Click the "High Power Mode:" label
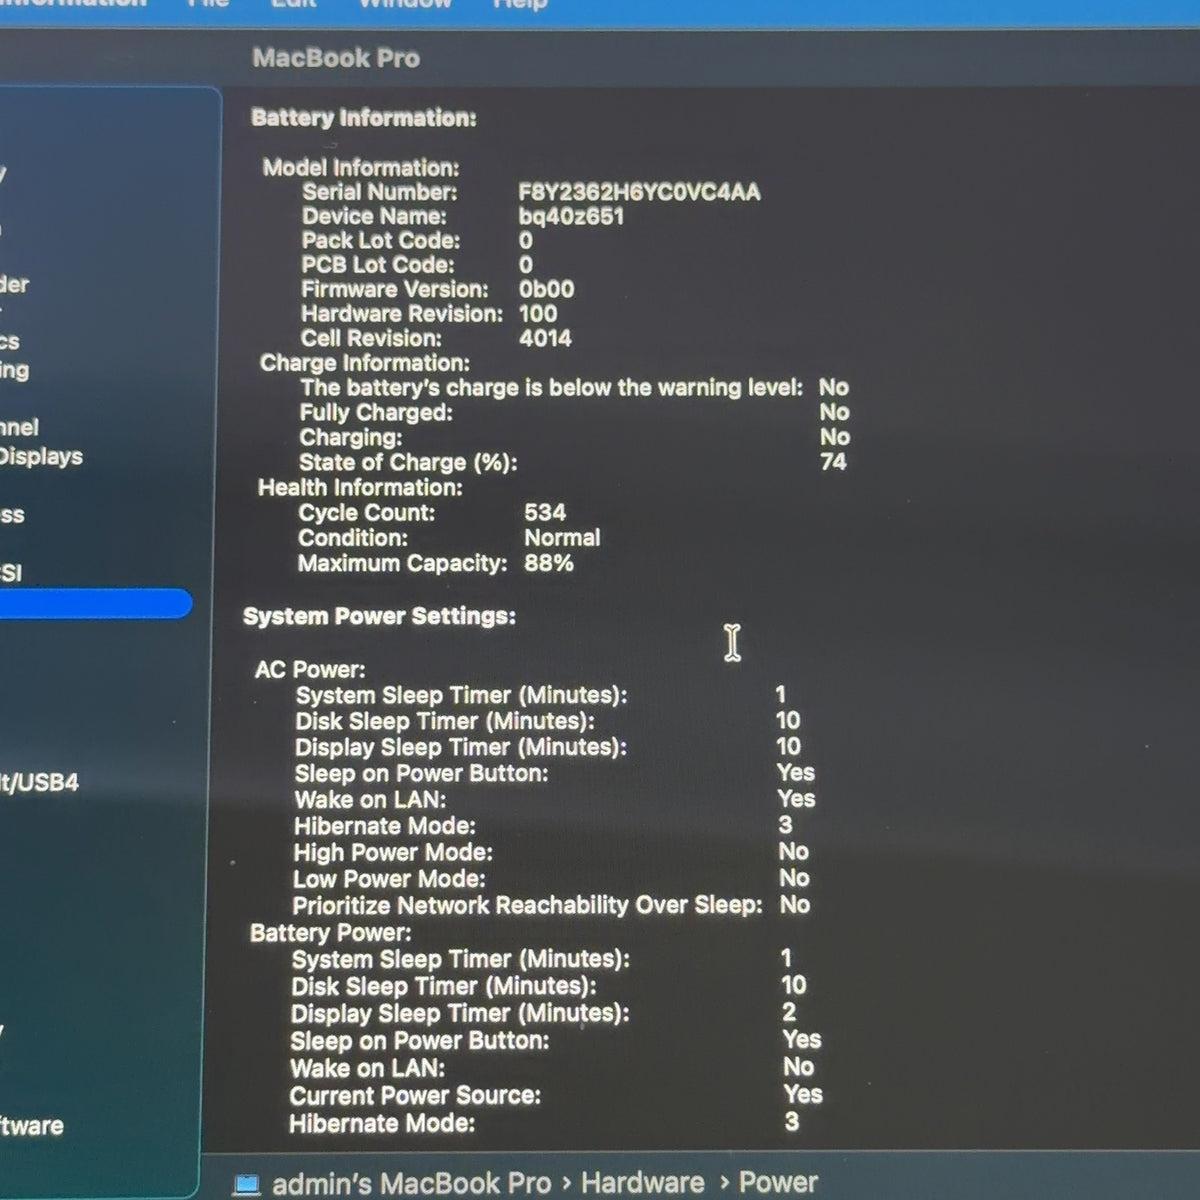The height and width of the screenshot is (1200, 1200). tap(392, 852)
